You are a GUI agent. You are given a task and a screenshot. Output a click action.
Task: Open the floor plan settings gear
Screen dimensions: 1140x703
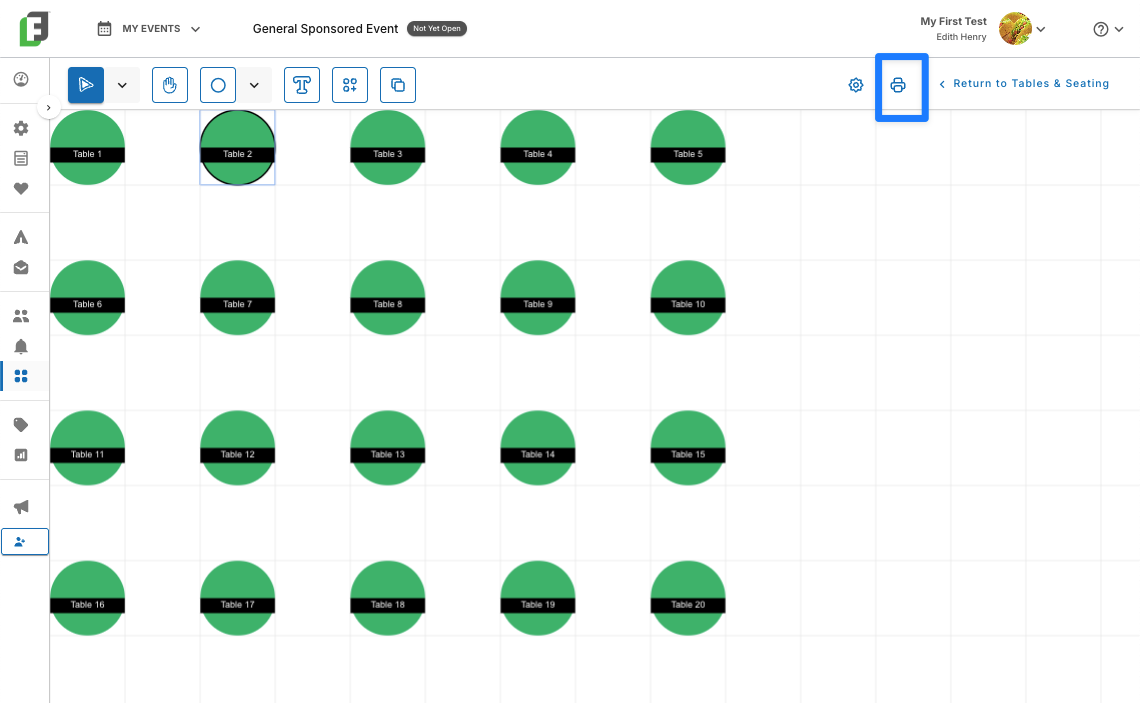(856, 85)
